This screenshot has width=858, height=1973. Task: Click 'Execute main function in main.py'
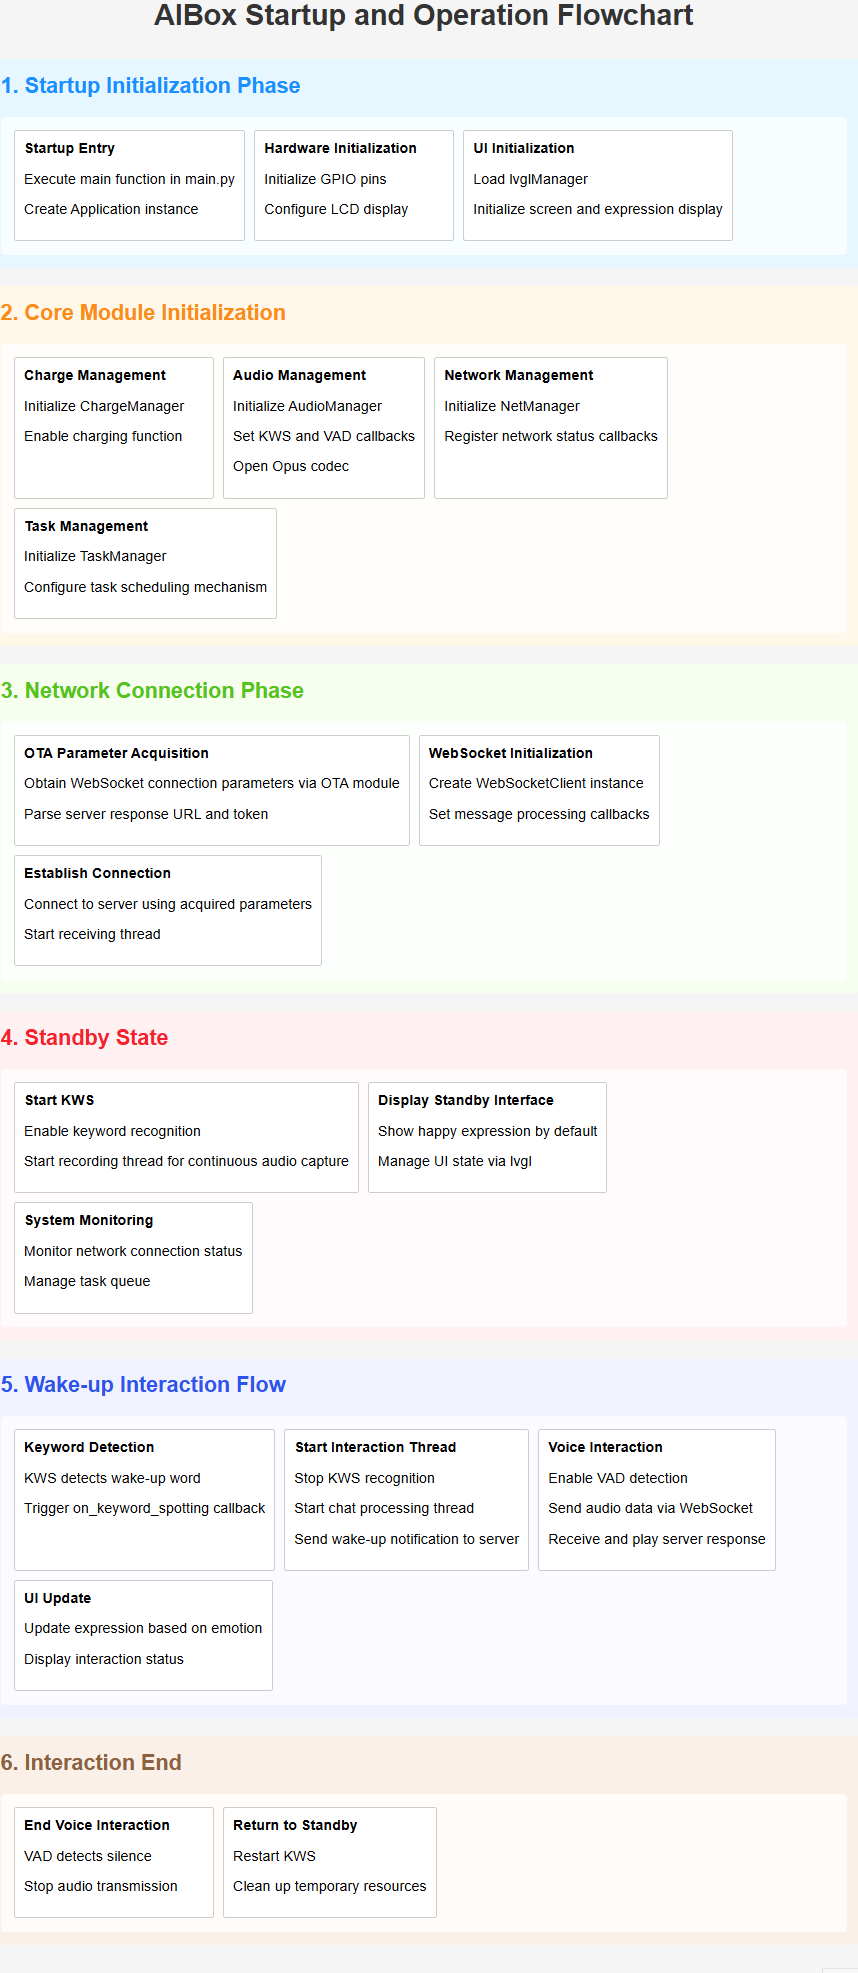129,179
